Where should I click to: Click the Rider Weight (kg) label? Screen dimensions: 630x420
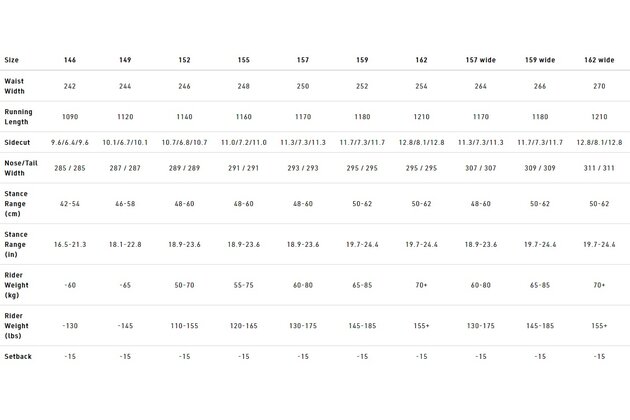pos(16,285)
